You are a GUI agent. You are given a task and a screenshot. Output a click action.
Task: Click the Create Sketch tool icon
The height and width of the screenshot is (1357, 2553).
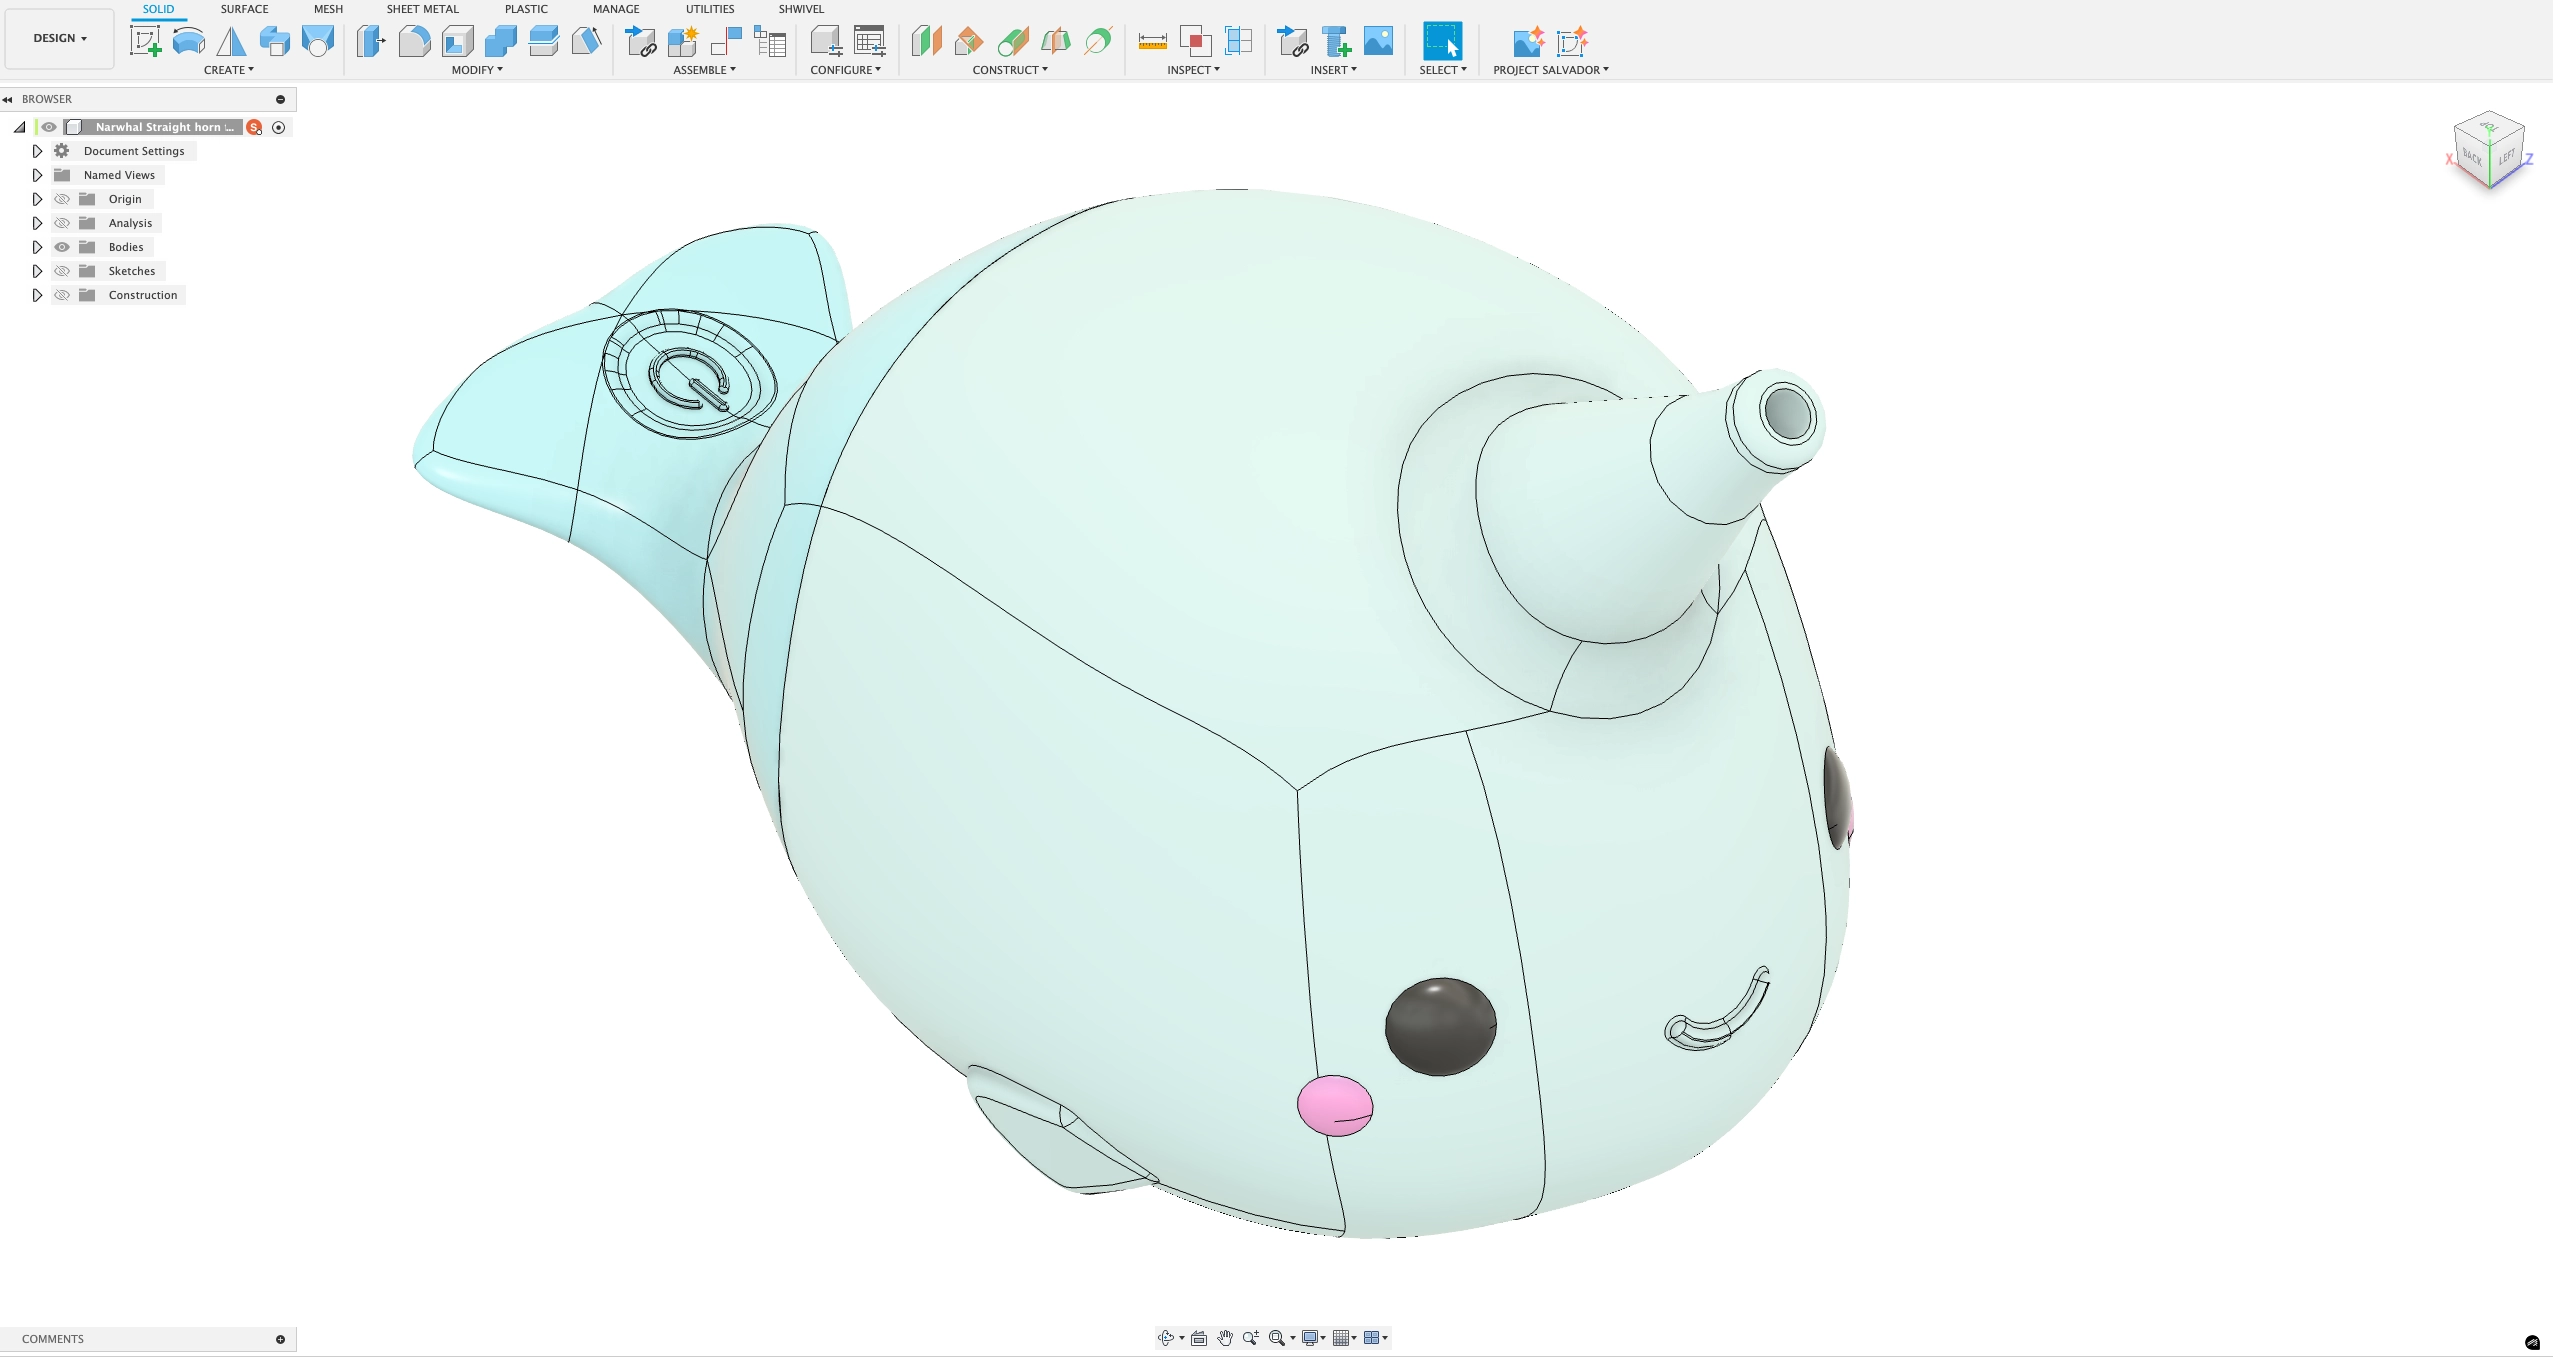click(x=146, y=41)
